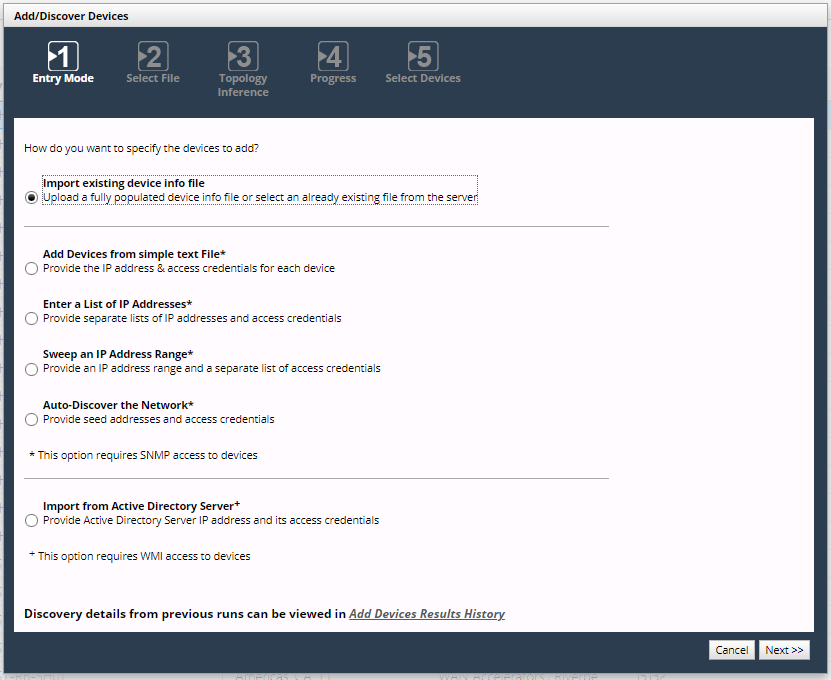The width and height of the screenshot is (831, 680).
Task: Click the Entry Mode step label
Action: point(63,79)
